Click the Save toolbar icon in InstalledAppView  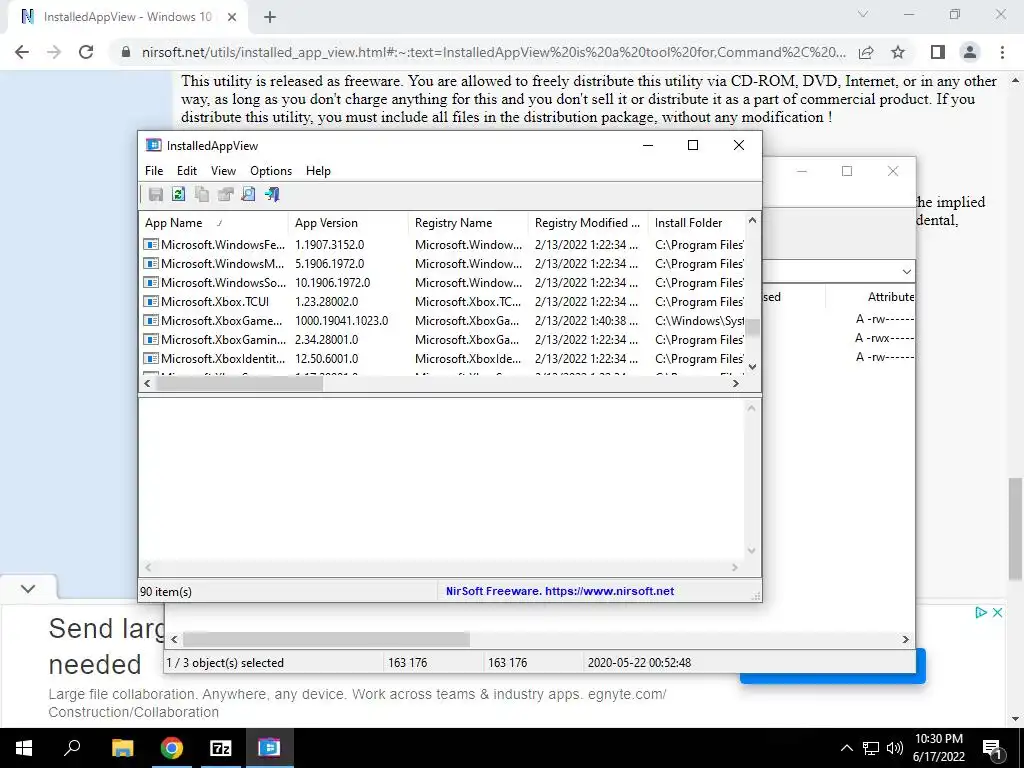click(155, 194)
